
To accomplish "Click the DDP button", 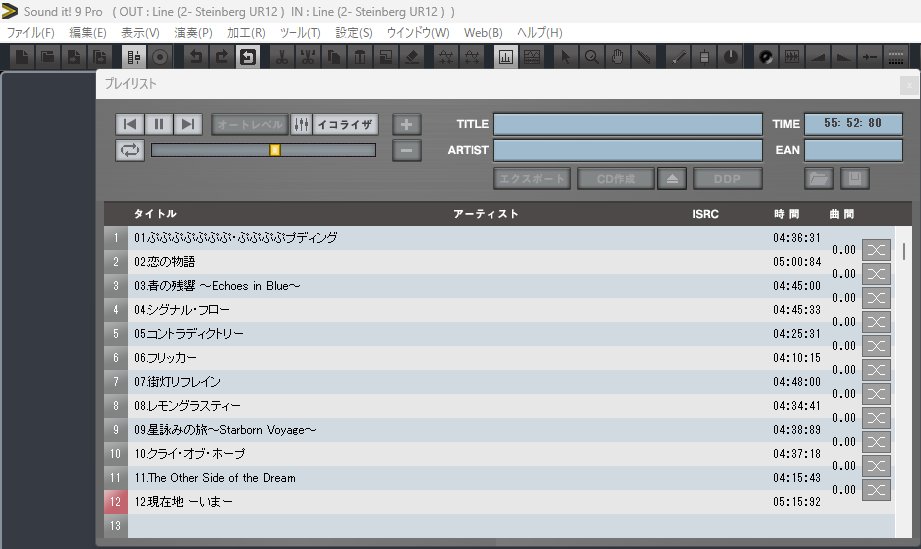I will pos(728,178).
